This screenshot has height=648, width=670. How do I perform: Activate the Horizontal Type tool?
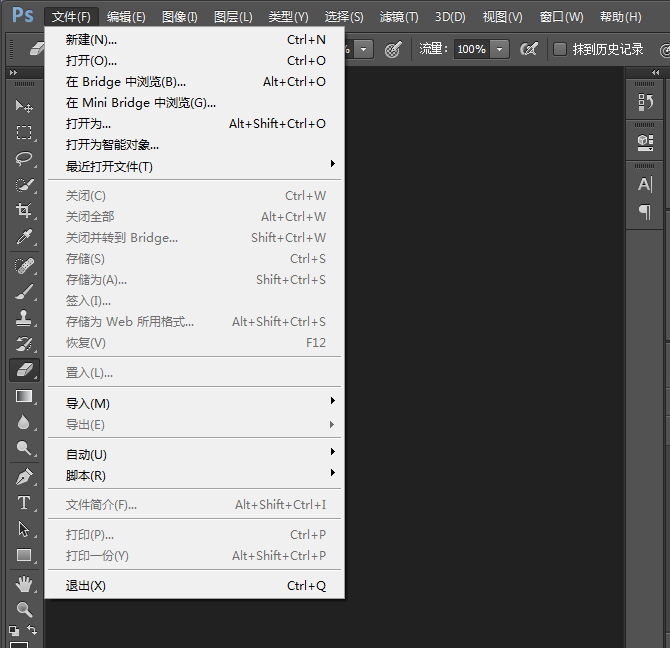24,503
